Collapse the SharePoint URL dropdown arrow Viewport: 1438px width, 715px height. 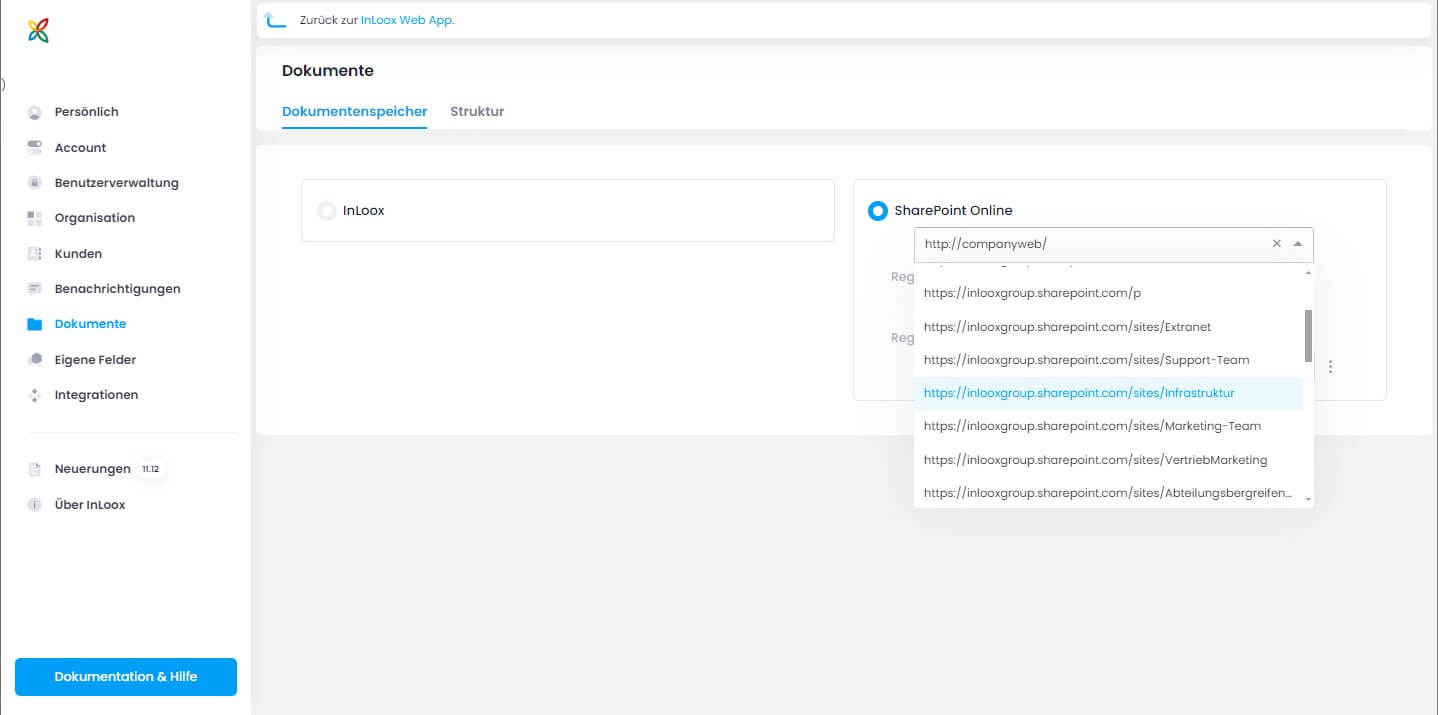[x=1298, y=243]
